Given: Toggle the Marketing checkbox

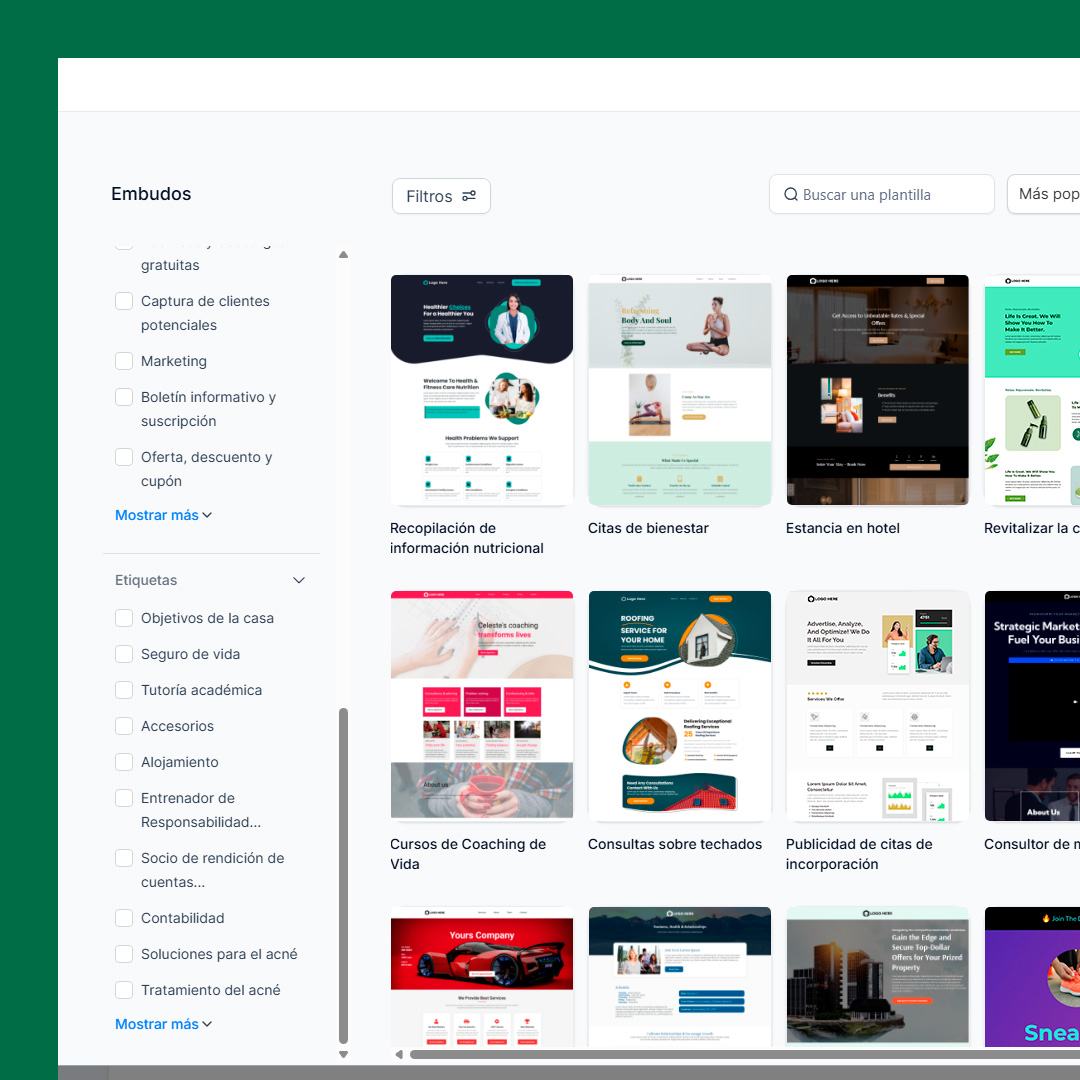Looking at the screenshot, I should coord(124,361).
